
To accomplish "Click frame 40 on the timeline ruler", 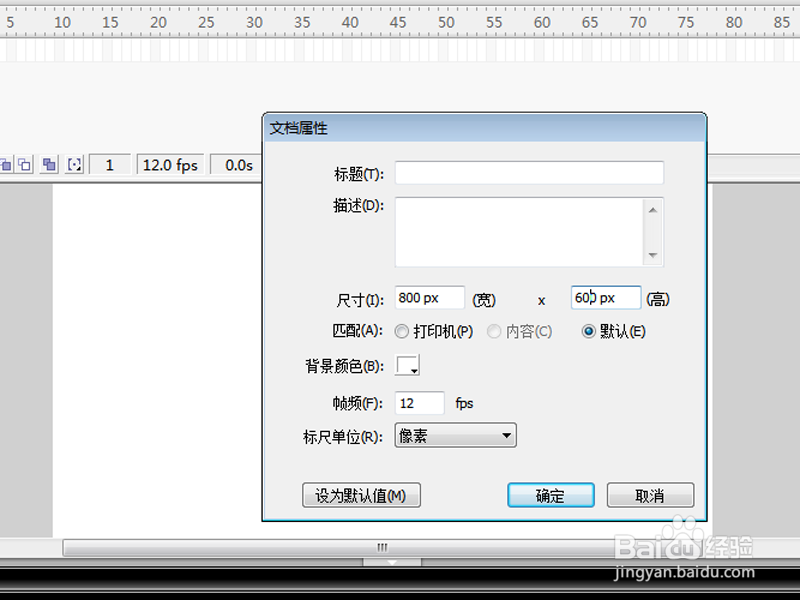I will (x=350, y=22).
